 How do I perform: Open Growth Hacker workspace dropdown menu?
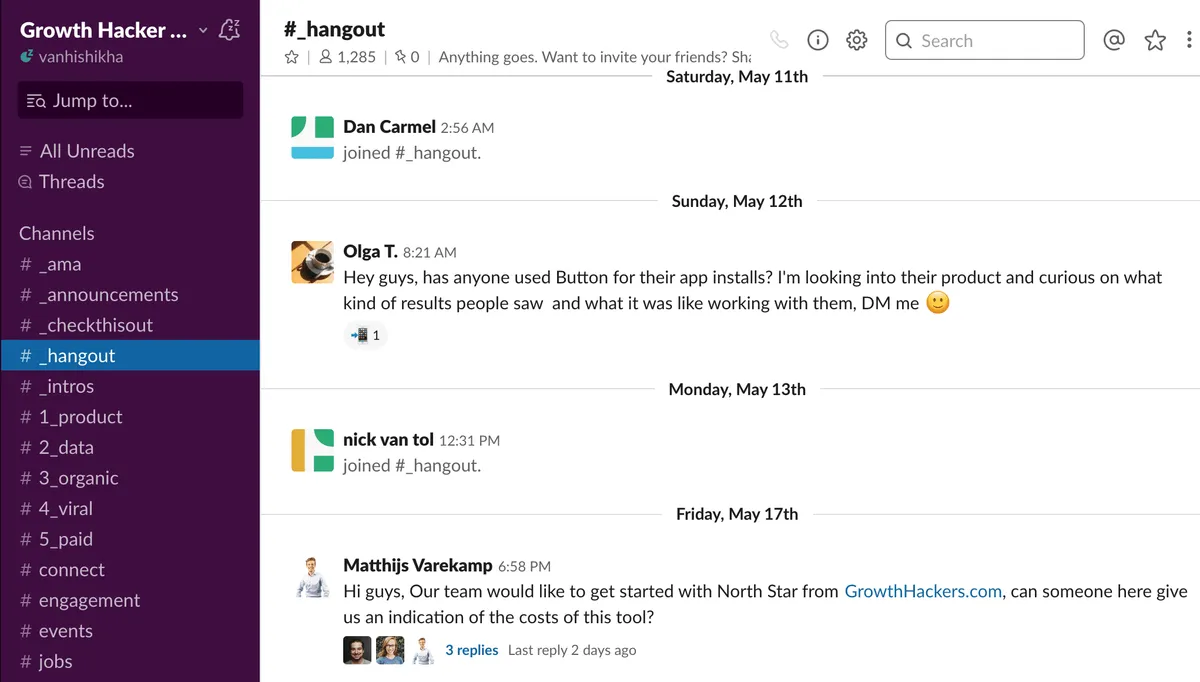click(113, 30)
